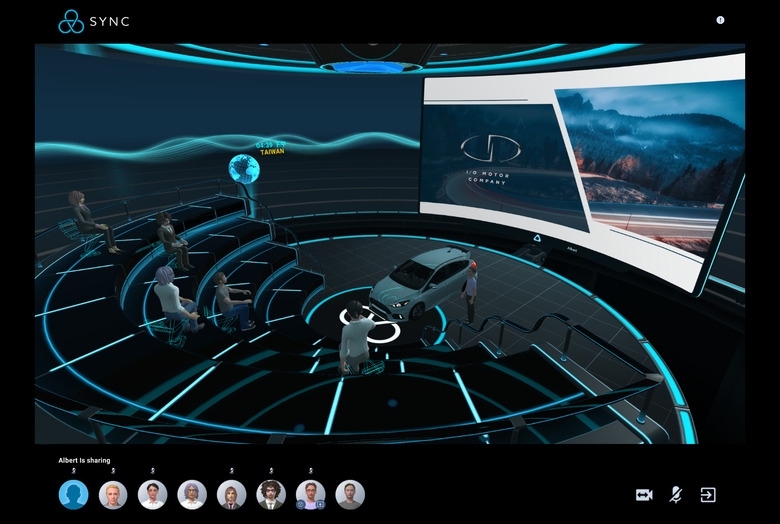Select the blue silhouette participant avatar
The width and height of the screenshot is (780, 524).
coord(73,494)
